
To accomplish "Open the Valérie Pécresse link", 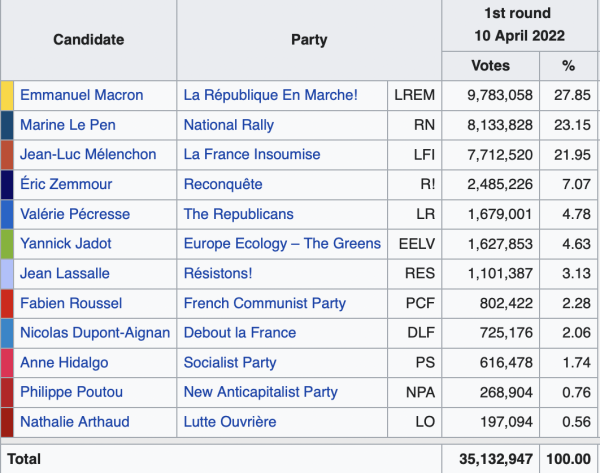I will point(75,214).
